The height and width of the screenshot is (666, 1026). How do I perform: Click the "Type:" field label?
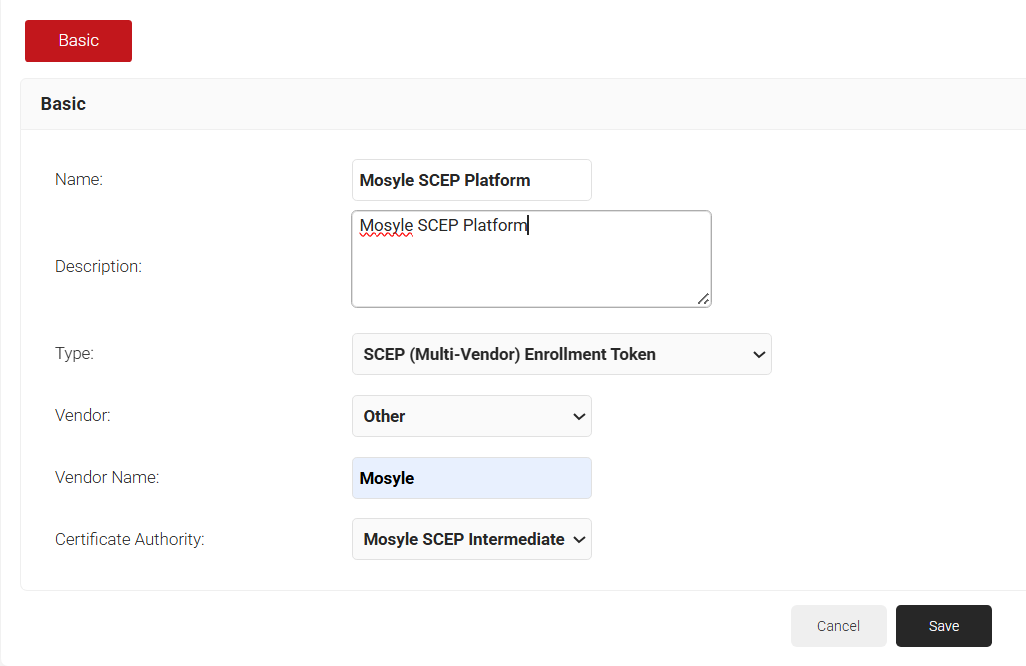point(74,354)
